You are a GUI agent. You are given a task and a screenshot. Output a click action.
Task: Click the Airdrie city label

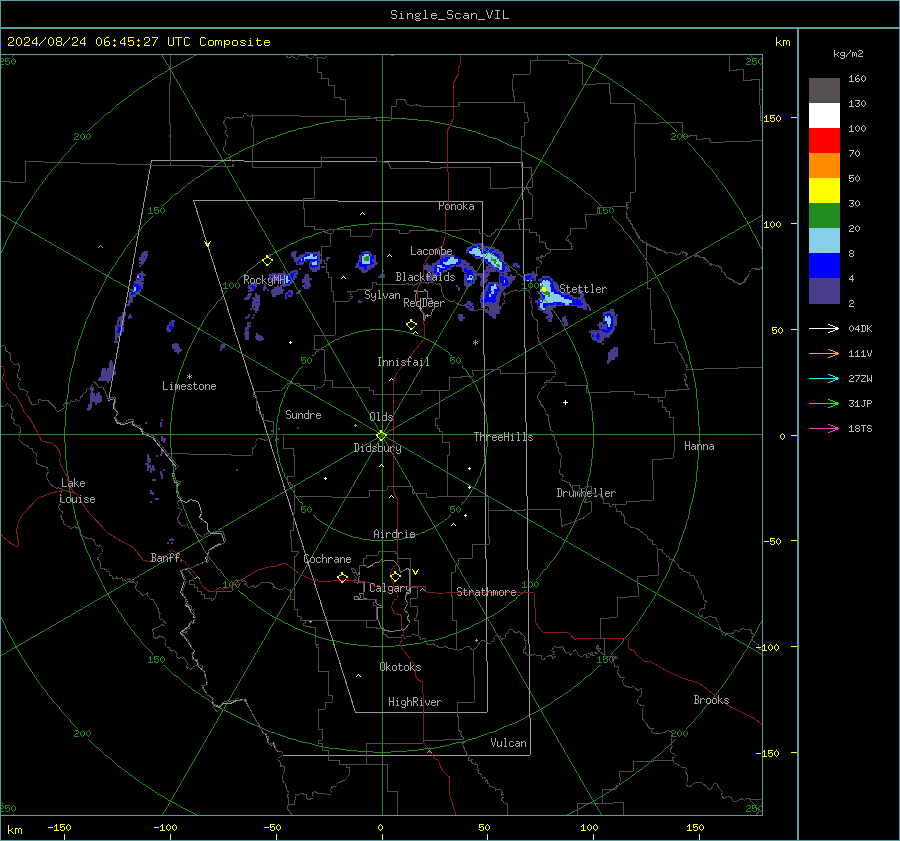click(x=394, y=534)
